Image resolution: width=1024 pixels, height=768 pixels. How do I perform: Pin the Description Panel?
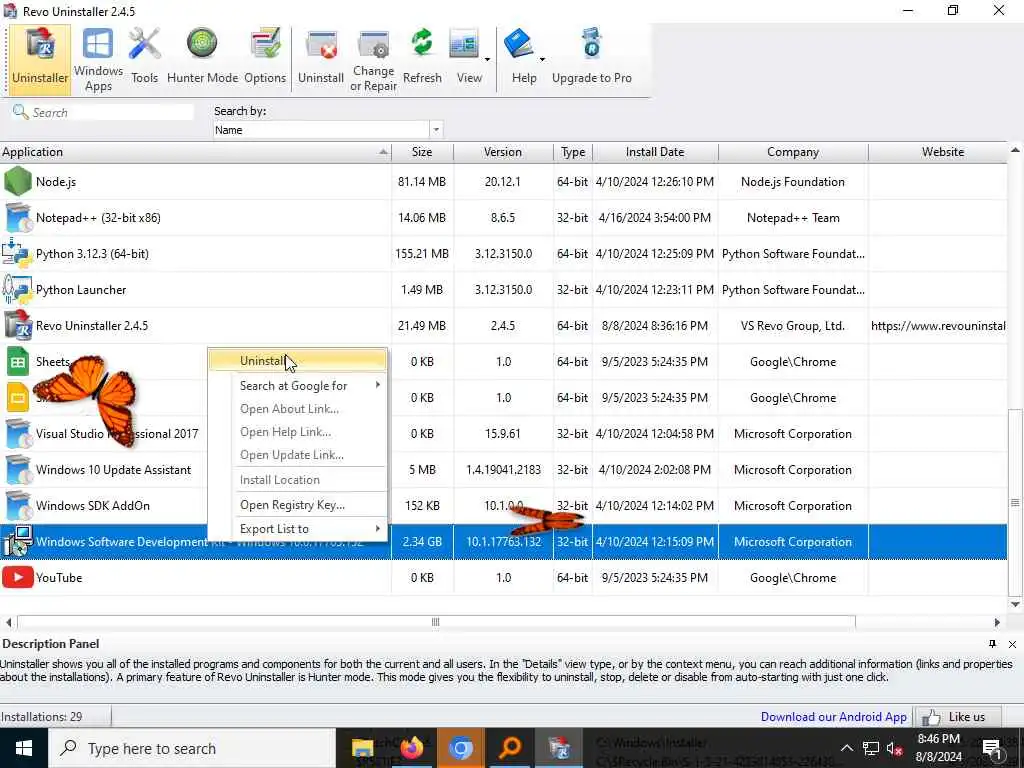click(993, 644)
